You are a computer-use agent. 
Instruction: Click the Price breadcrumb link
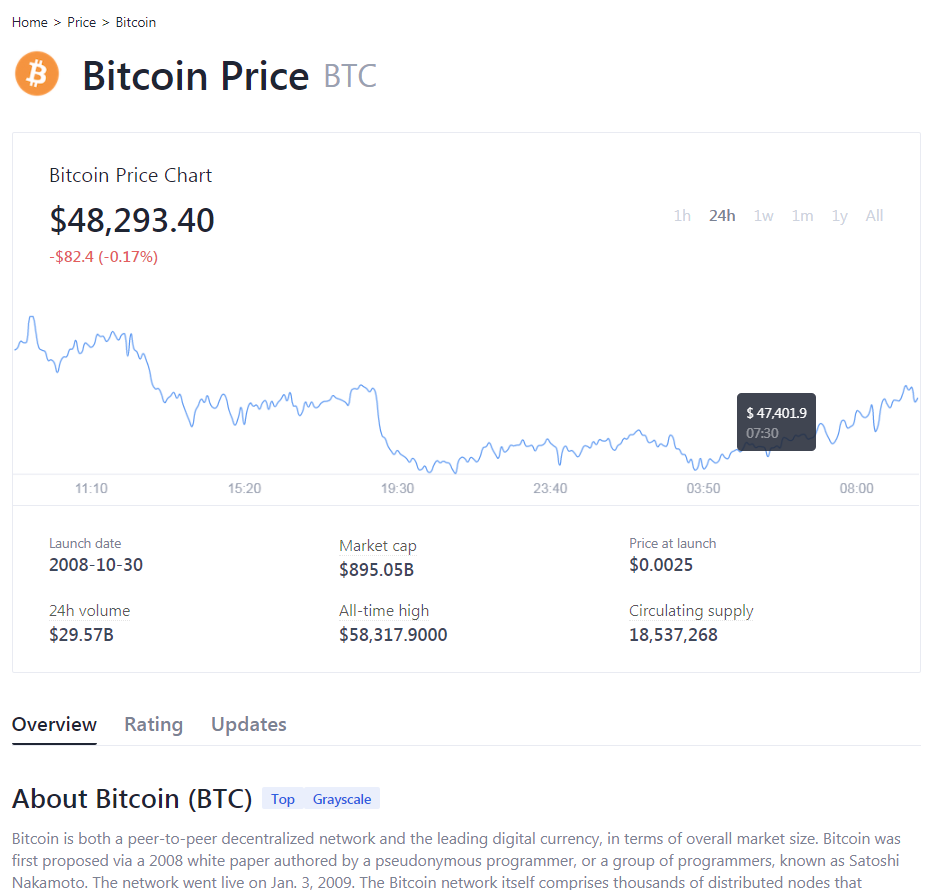click(81, 22)
